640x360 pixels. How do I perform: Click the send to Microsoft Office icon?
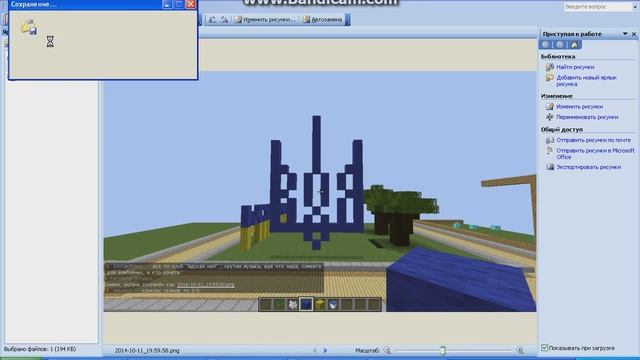point(550,151)
